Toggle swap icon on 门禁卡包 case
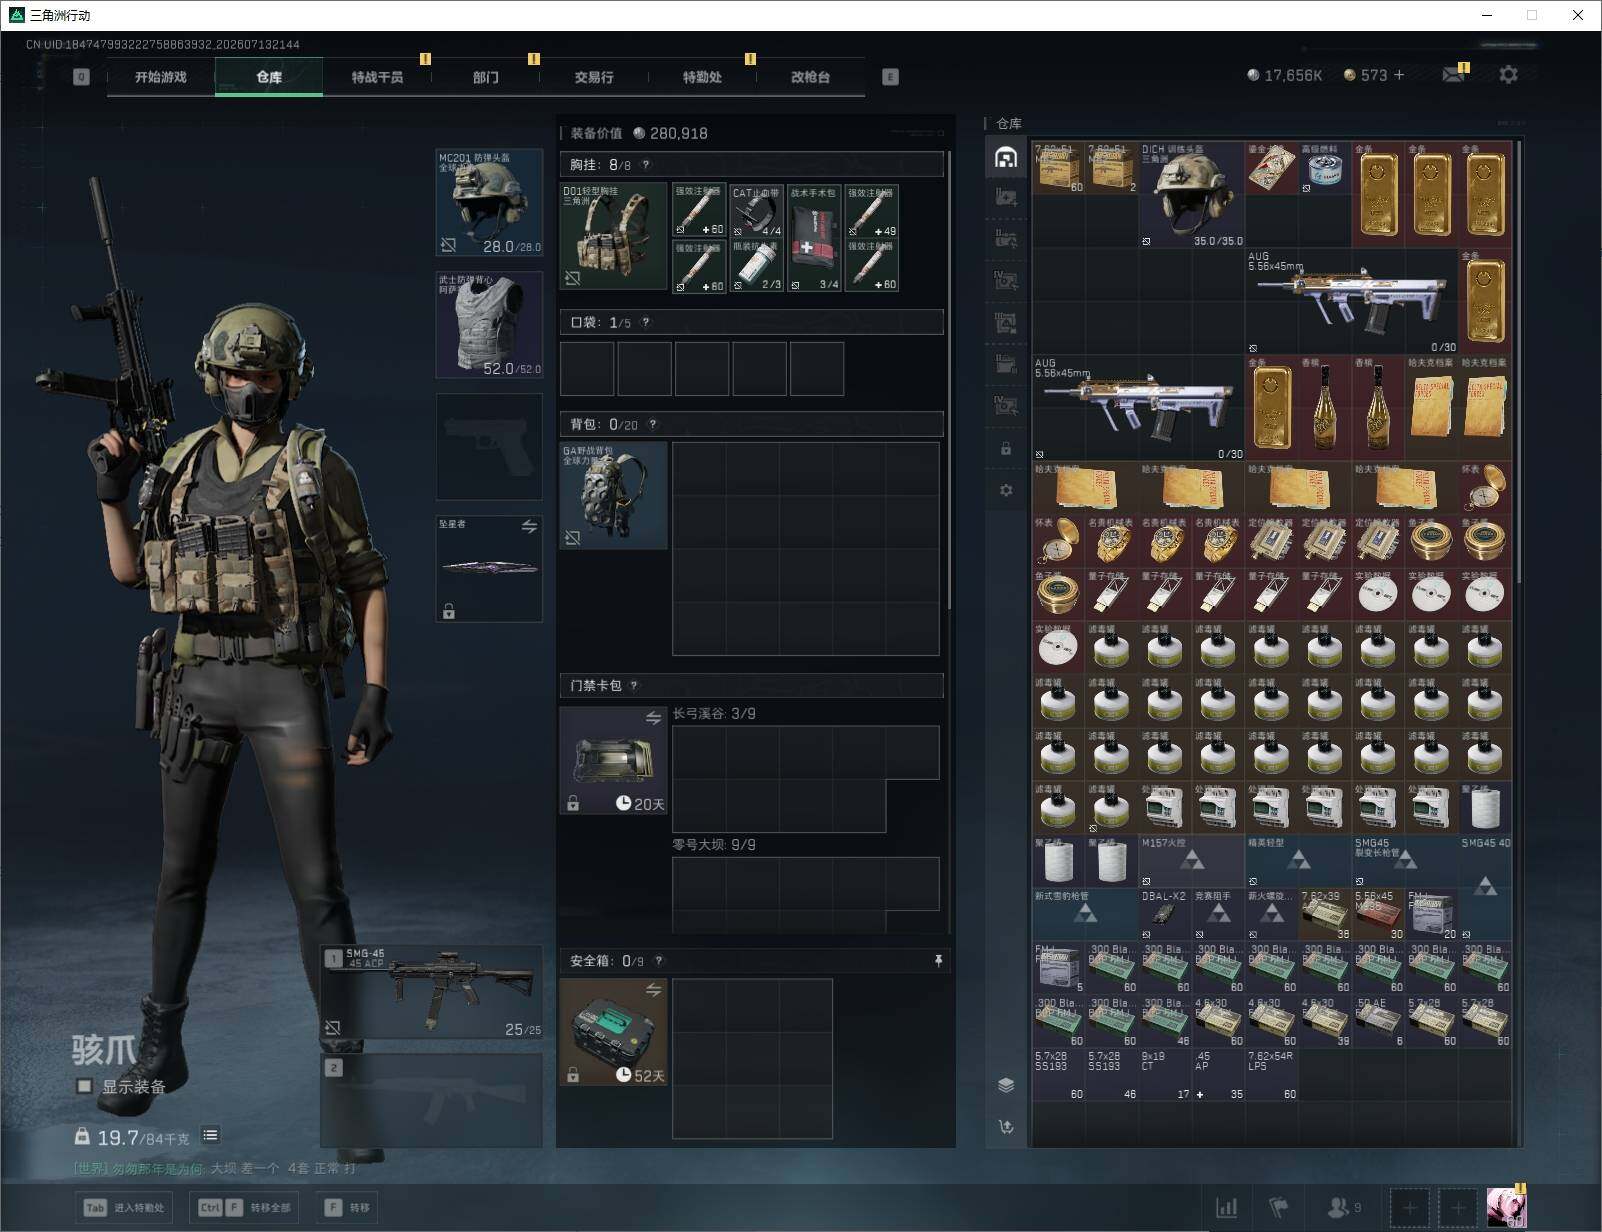Screen dimensions: 1602x1232 (x=653, y=718)
